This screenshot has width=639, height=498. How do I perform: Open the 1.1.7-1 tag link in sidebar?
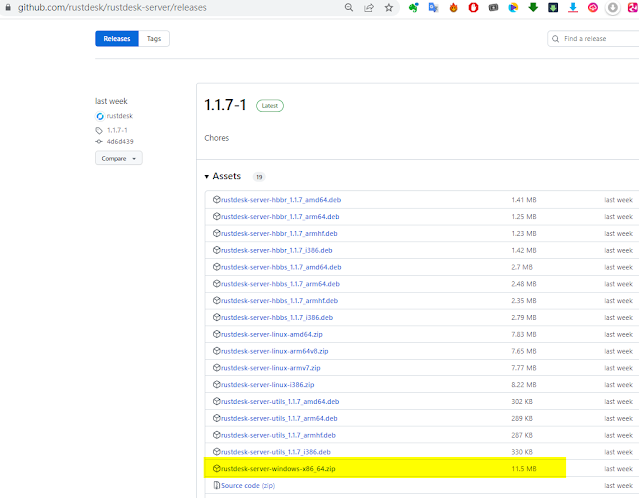coord(117,130)
